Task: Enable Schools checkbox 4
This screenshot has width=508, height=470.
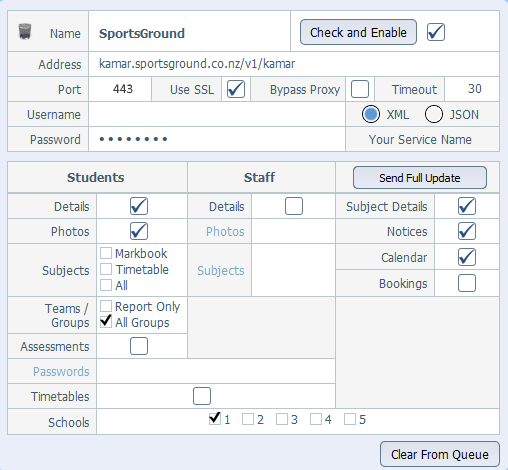Action: click(x=316, y=419)
